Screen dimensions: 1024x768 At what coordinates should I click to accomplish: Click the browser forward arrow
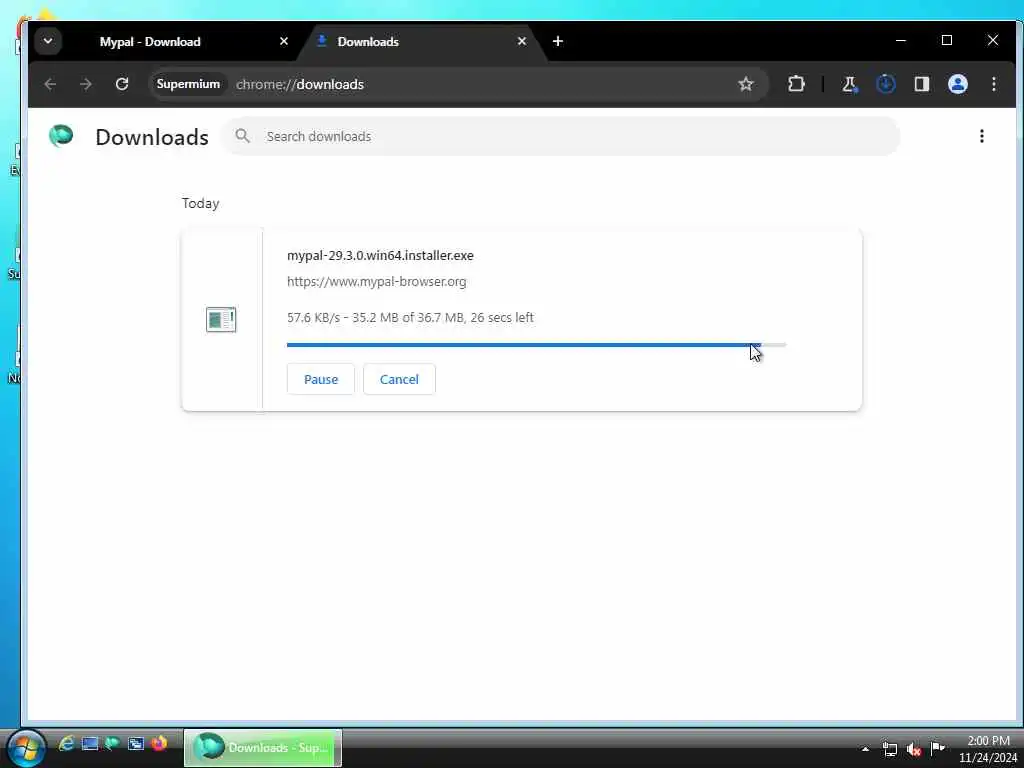point(86,84)
